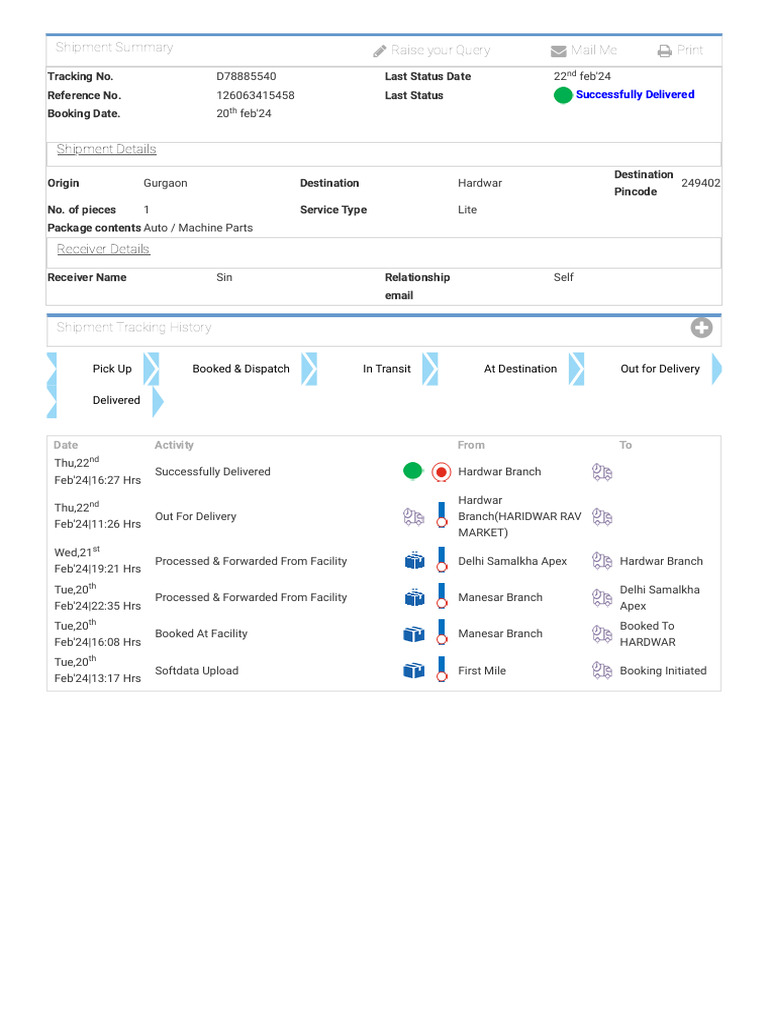
Task: Click package icon in Softdata Upload row
Action: tap(414, 671)
